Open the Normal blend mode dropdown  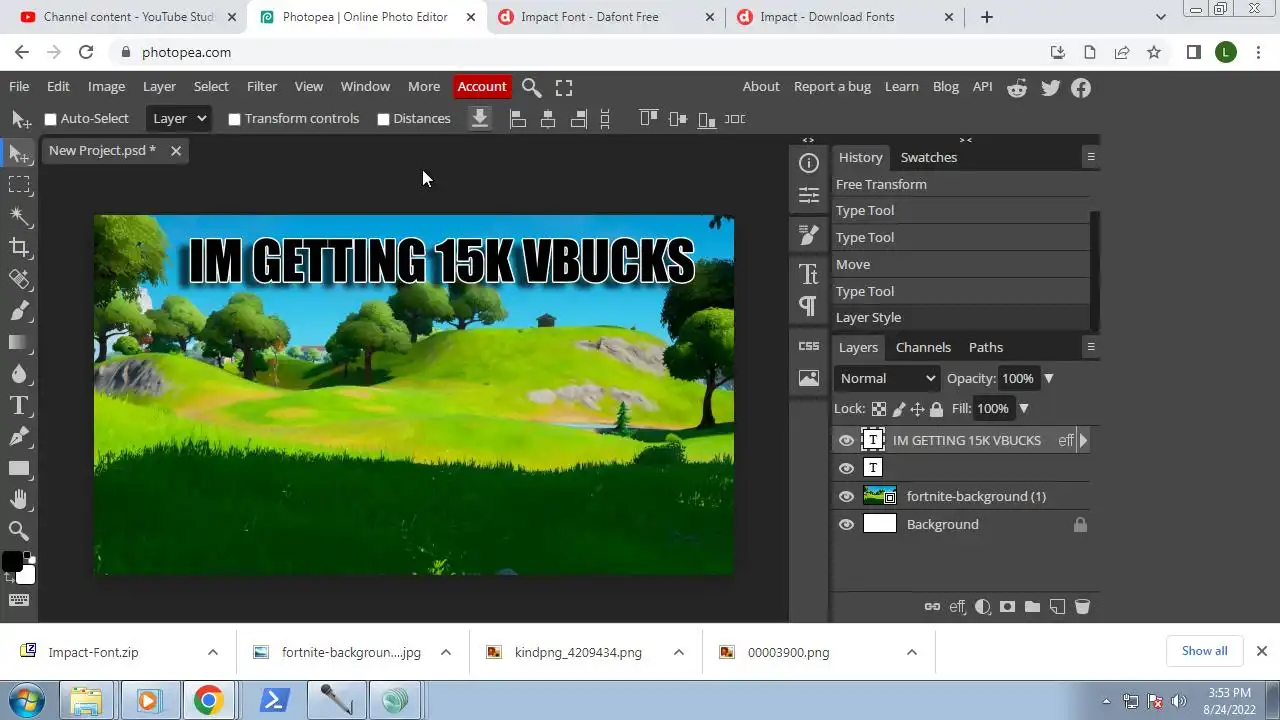[x=887, y=378]
